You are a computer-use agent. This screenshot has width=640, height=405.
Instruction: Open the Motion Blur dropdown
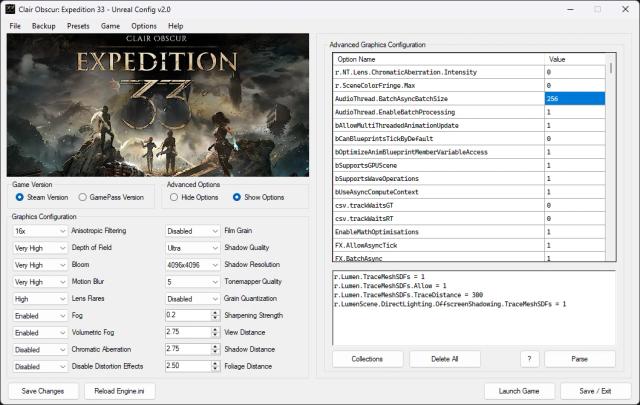click(40, 282)
